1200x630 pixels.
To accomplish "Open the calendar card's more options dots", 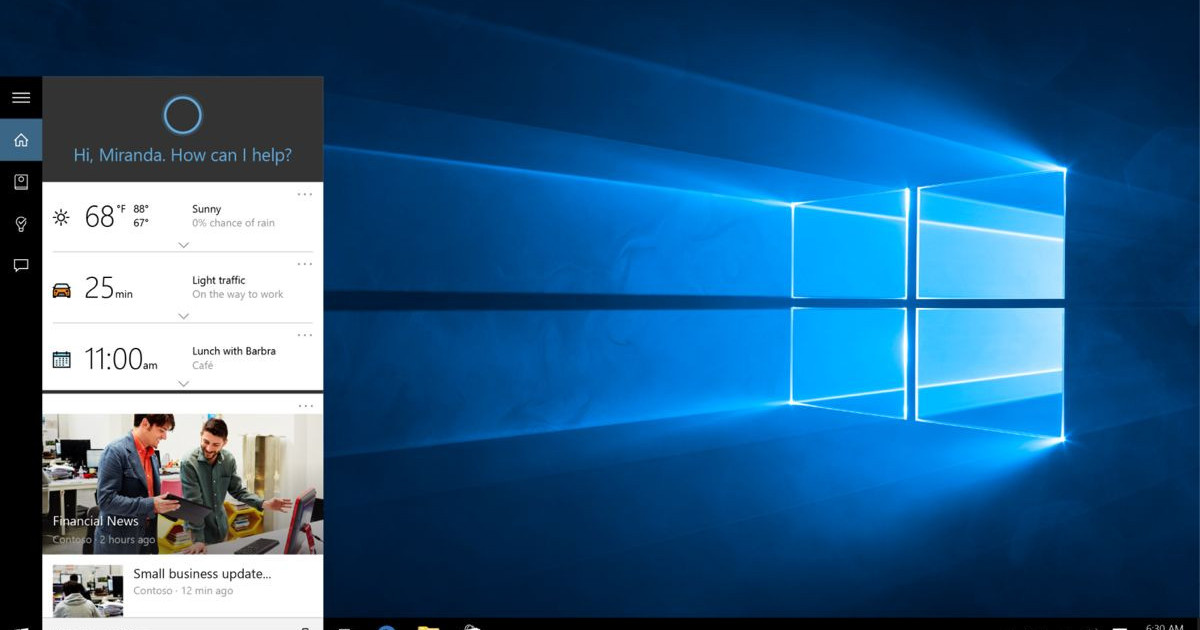I will (x=305, y=335).
